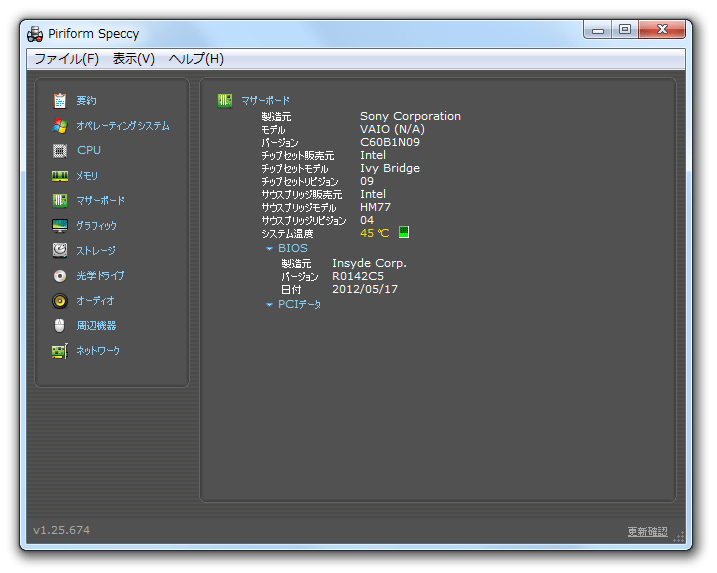
Task: Open the ヘルプ(H) menu
Action: click(196, 59)
